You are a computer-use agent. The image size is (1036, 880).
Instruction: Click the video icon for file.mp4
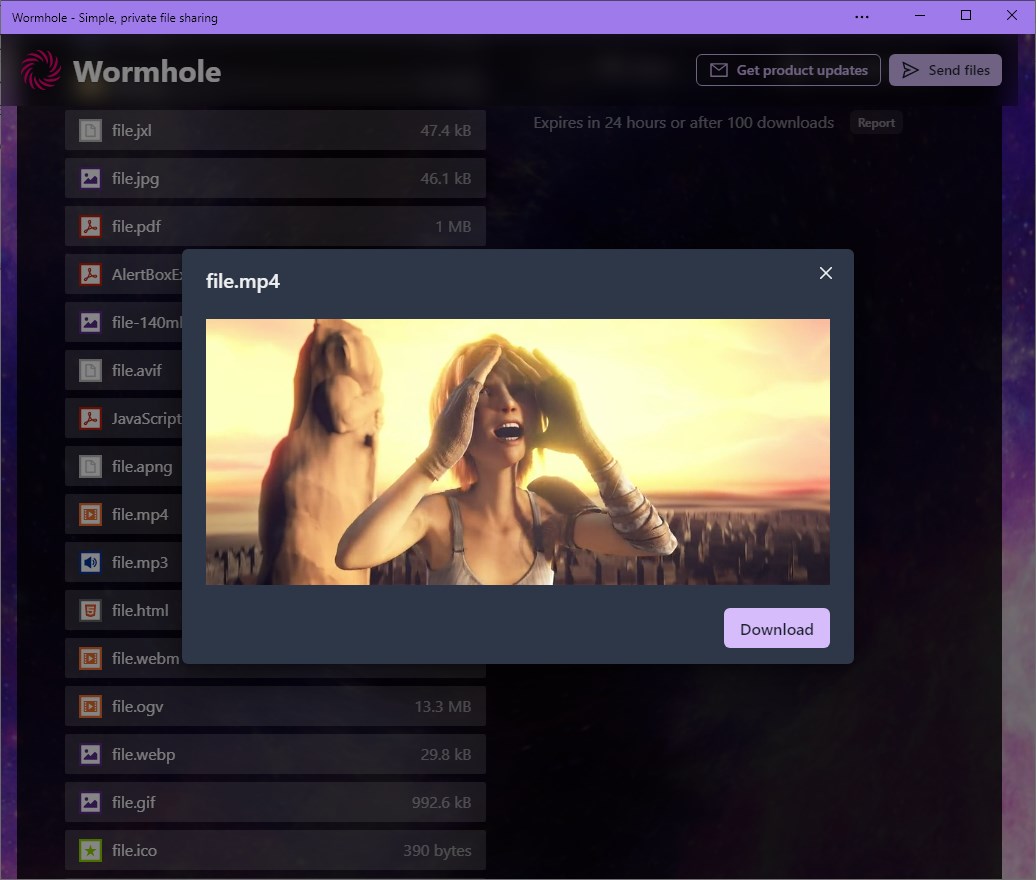[91, 514]
